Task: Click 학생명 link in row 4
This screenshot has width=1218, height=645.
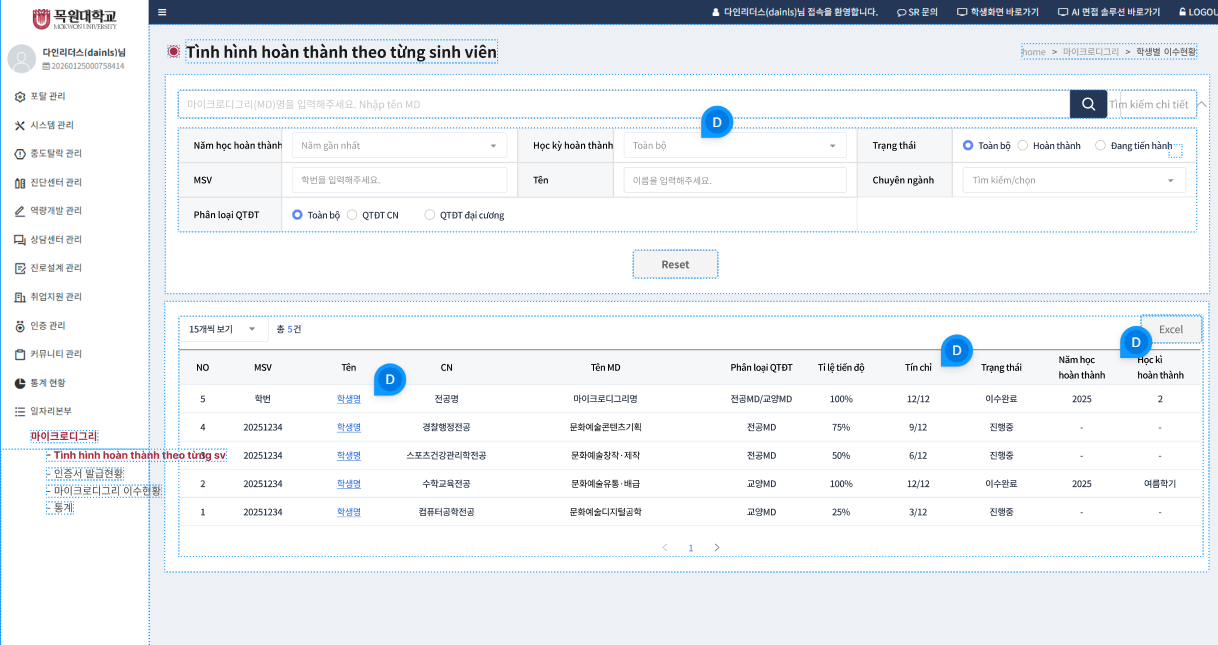Action: coord(348,427)
